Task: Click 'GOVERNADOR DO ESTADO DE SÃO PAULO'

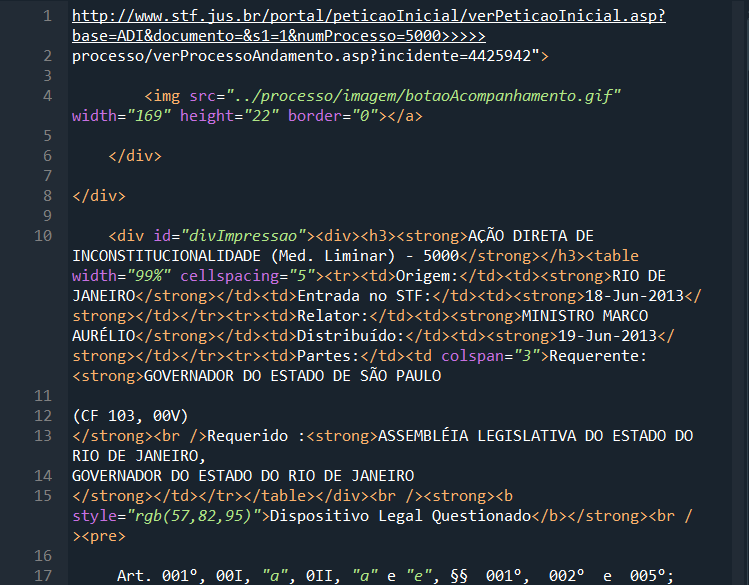Action: 292,376
